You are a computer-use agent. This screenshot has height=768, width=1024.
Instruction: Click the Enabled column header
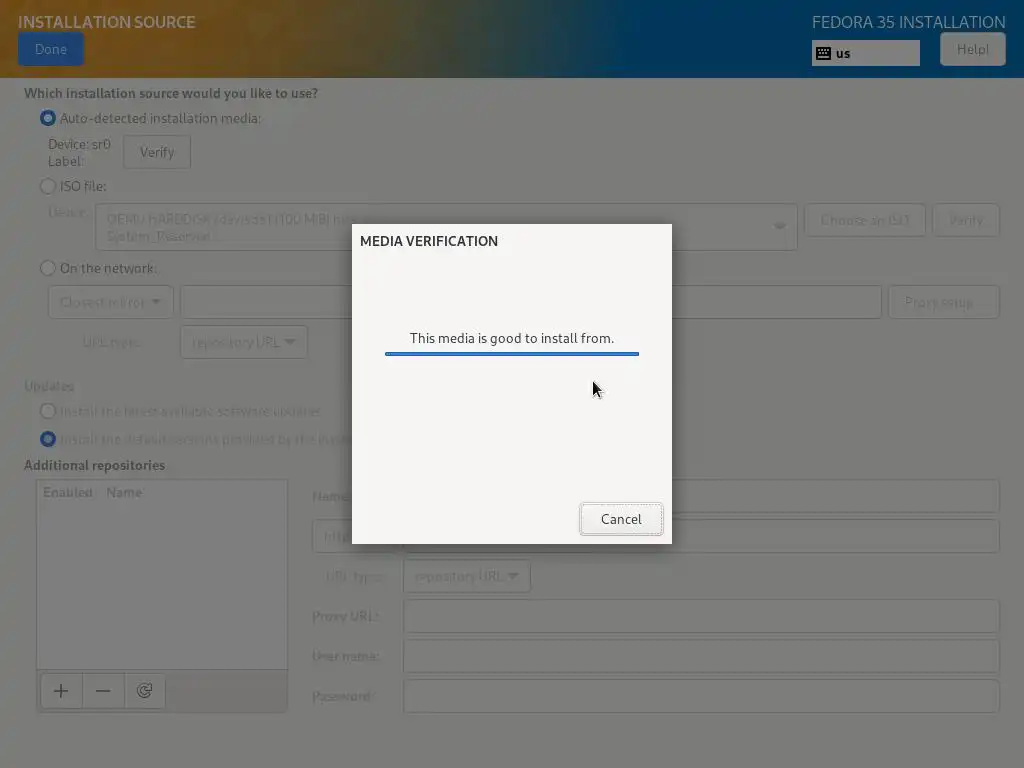(68, 492)
